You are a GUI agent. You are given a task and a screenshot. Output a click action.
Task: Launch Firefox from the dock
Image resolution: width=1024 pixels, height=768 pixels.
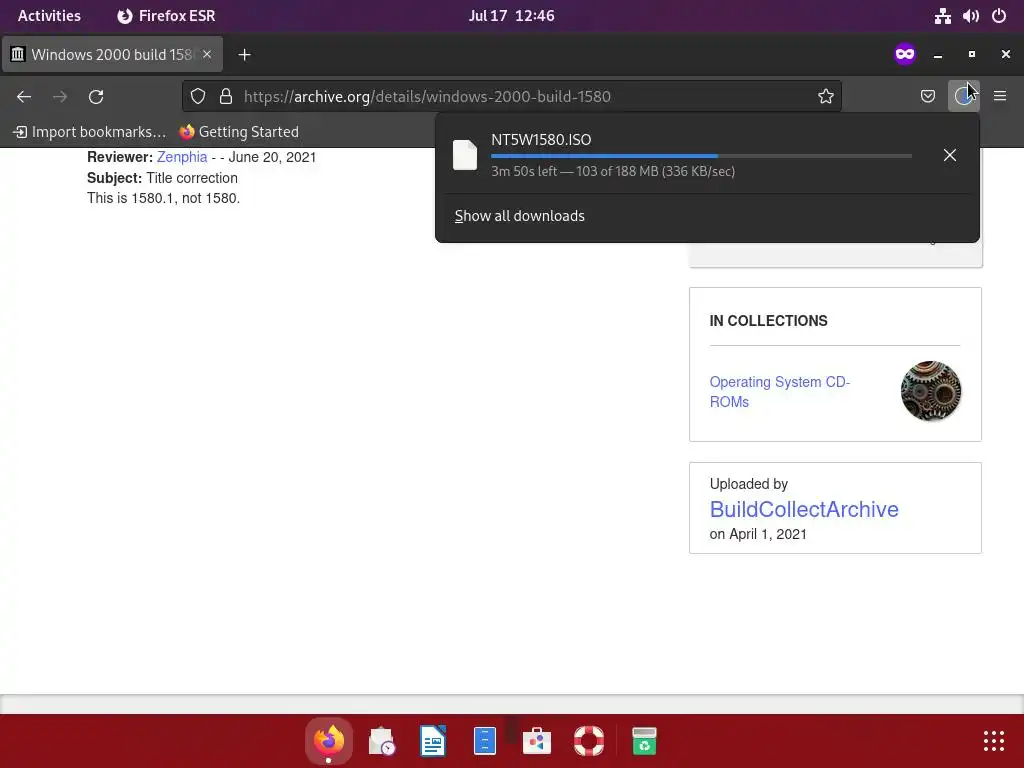pyautogui.click(x=328, y=741)
